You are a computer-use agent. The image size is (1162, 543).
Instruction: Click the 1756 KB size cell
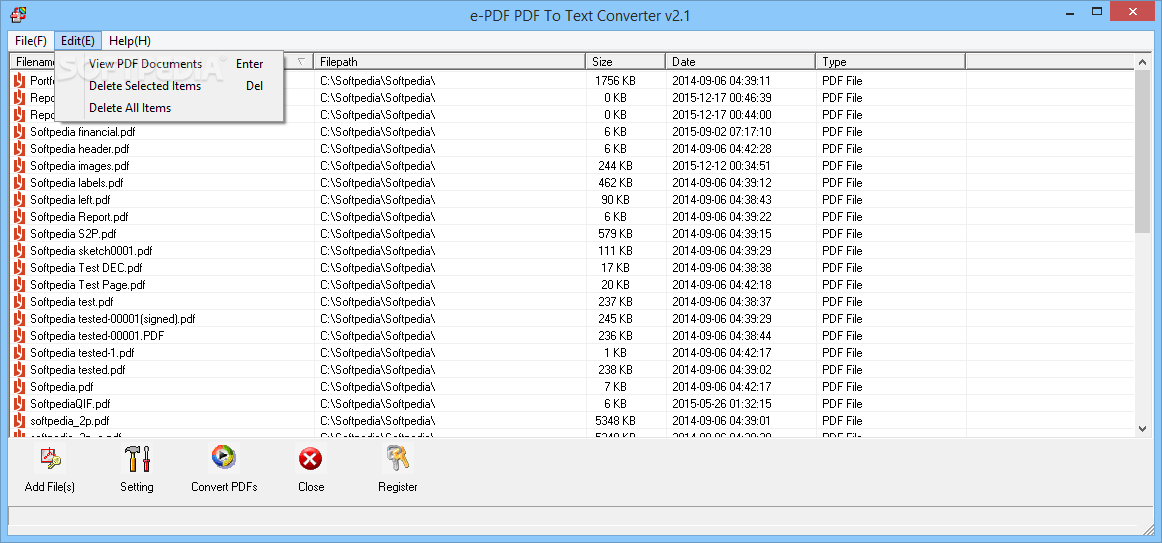click(615, 81)
